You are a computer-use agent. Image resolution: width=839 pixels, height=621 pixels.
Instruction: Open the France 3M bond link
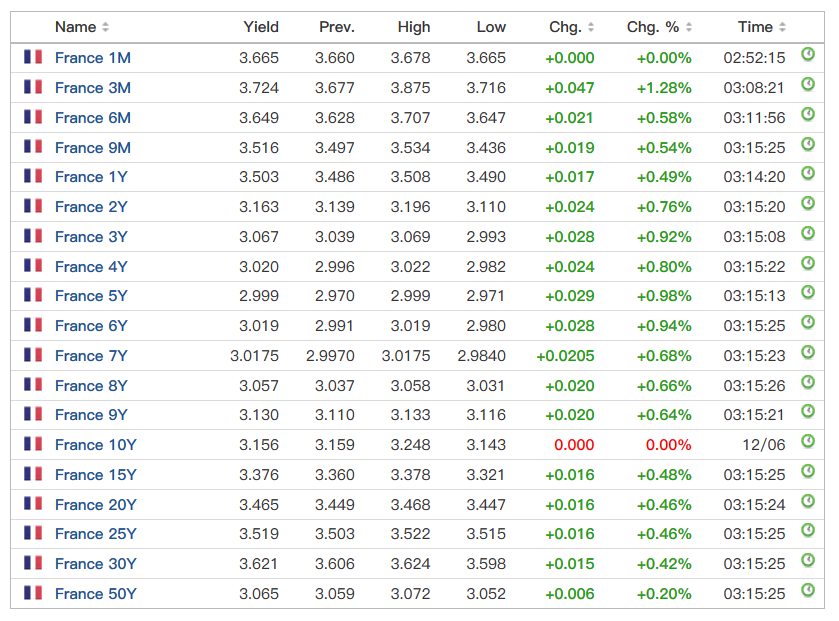coord(93,88)
